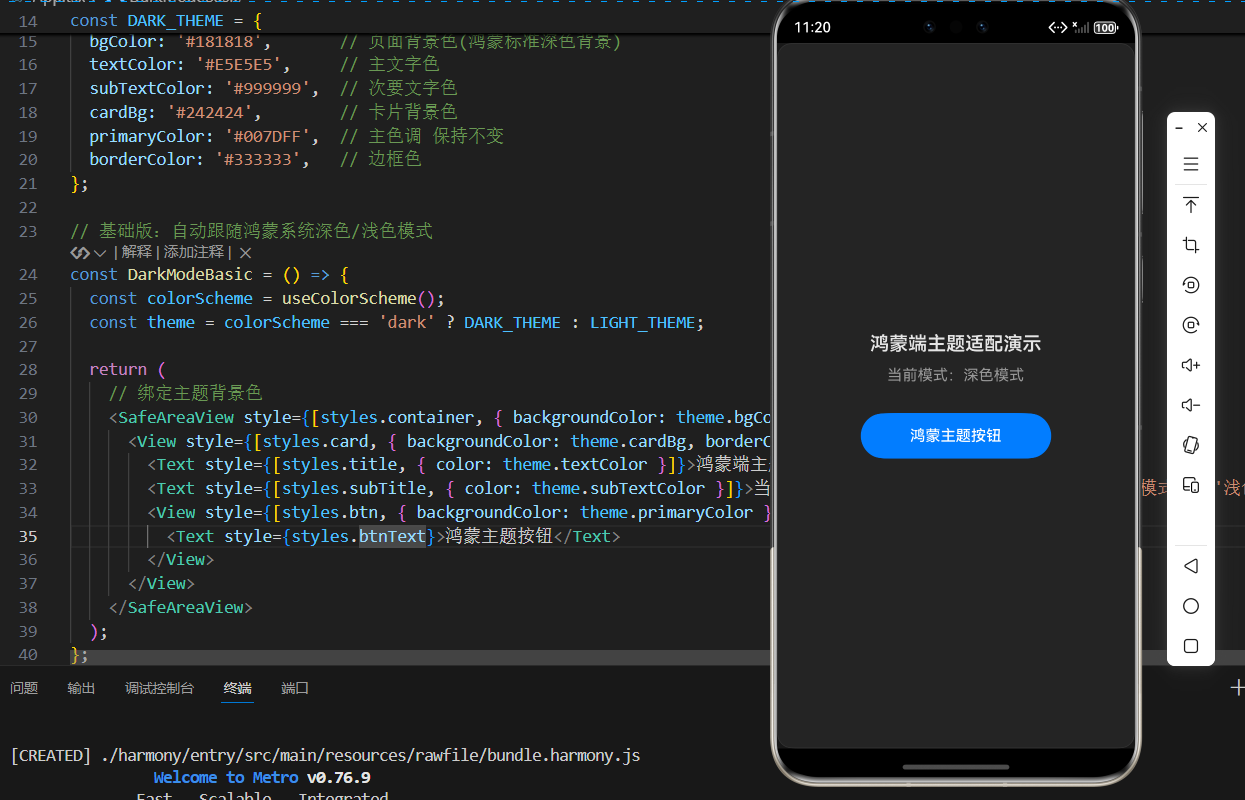This screenshot has height=800, width=1245.
Task: Close the emulator toolbar panel
Action: (x=1202, y=128)
